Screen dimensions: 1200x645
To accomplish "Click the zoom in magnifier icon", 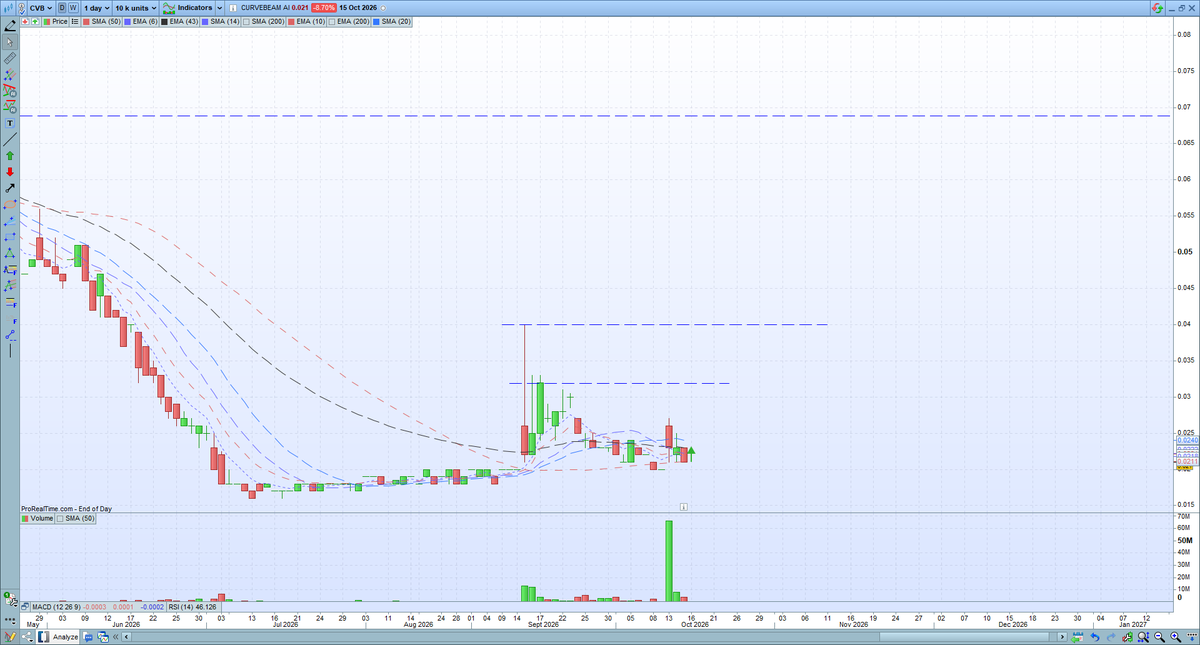I will point(1175,637).
